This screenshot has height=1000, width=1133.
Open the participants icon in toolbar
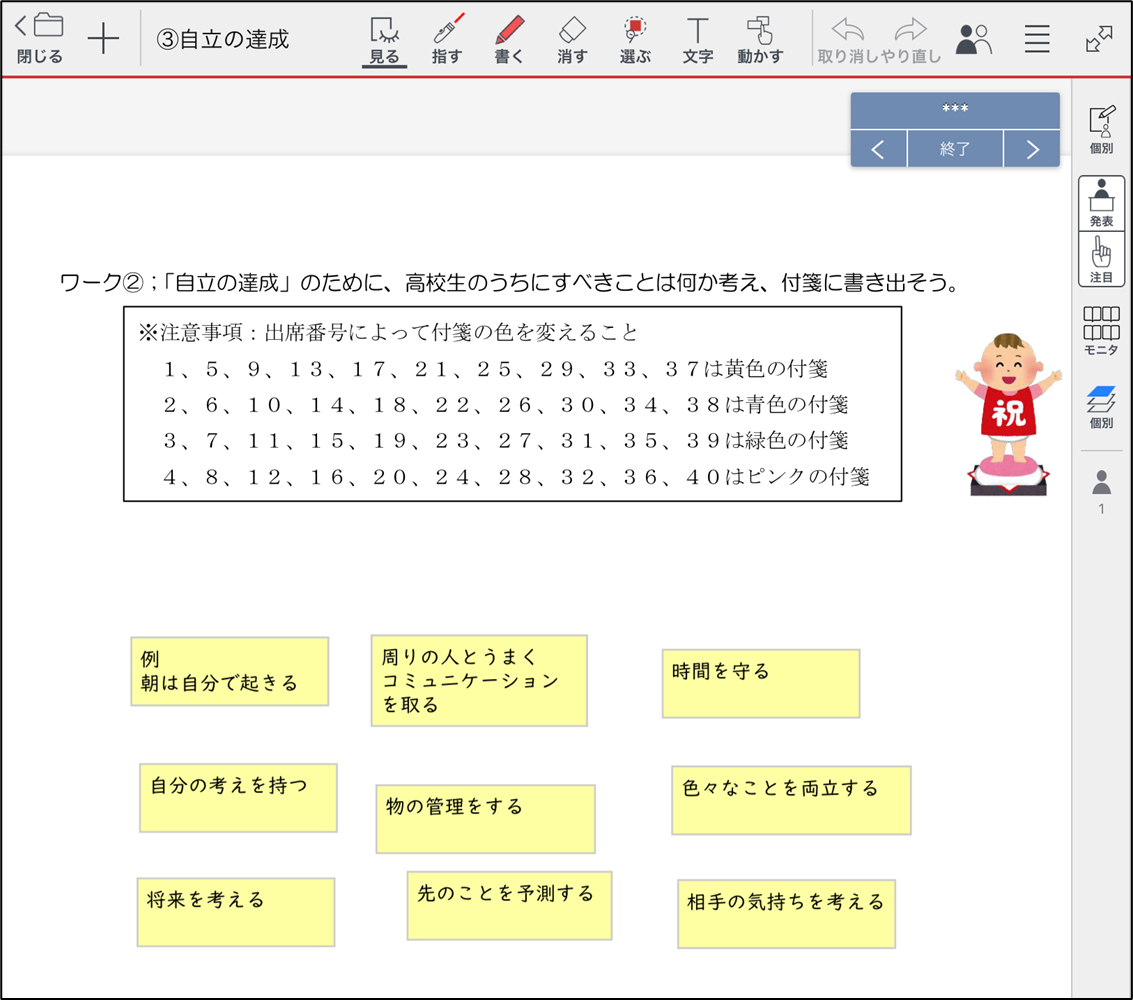tap(973, 39)
